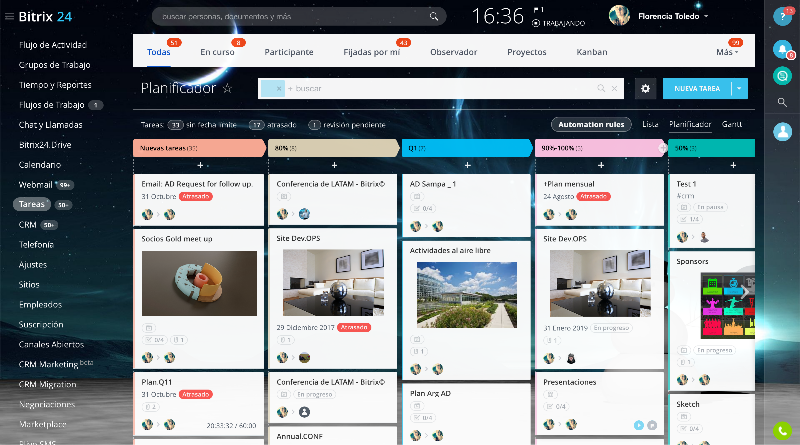
Task: Switch to the Kanban tab
Action: (x=592, y=52)
